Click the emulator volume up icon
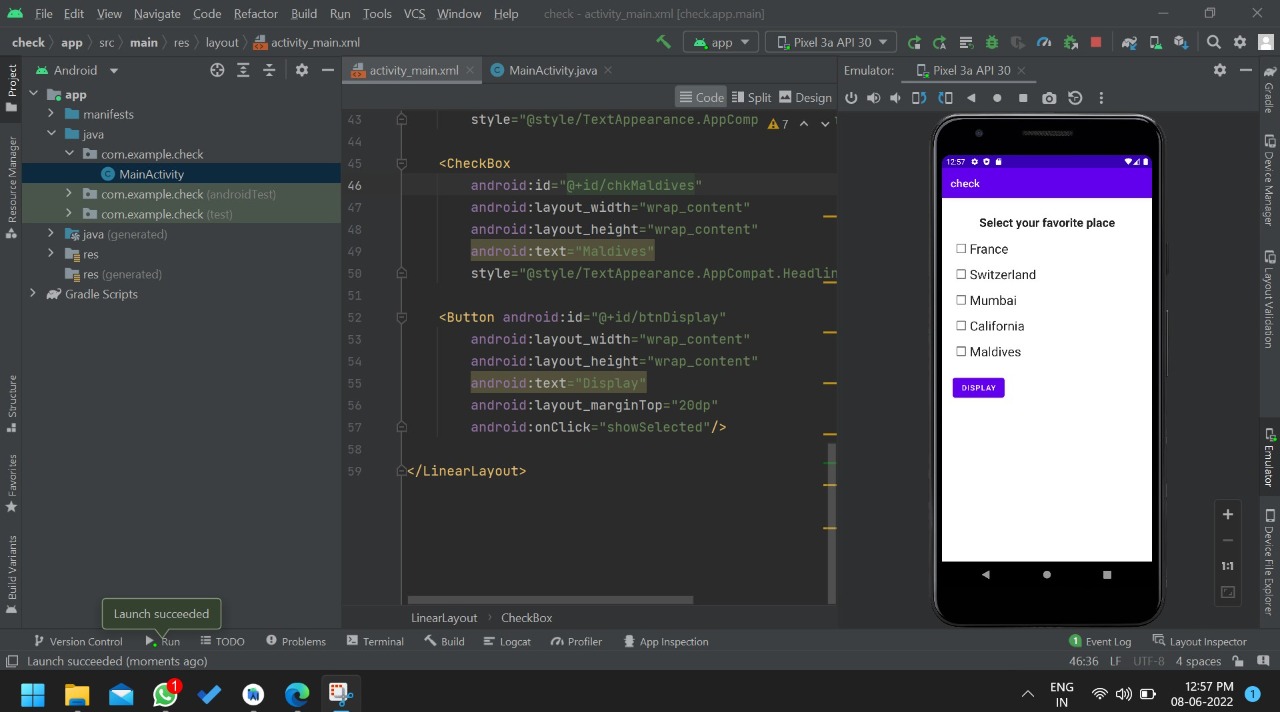Viewport: 1280px width, 712px height. 873,98
